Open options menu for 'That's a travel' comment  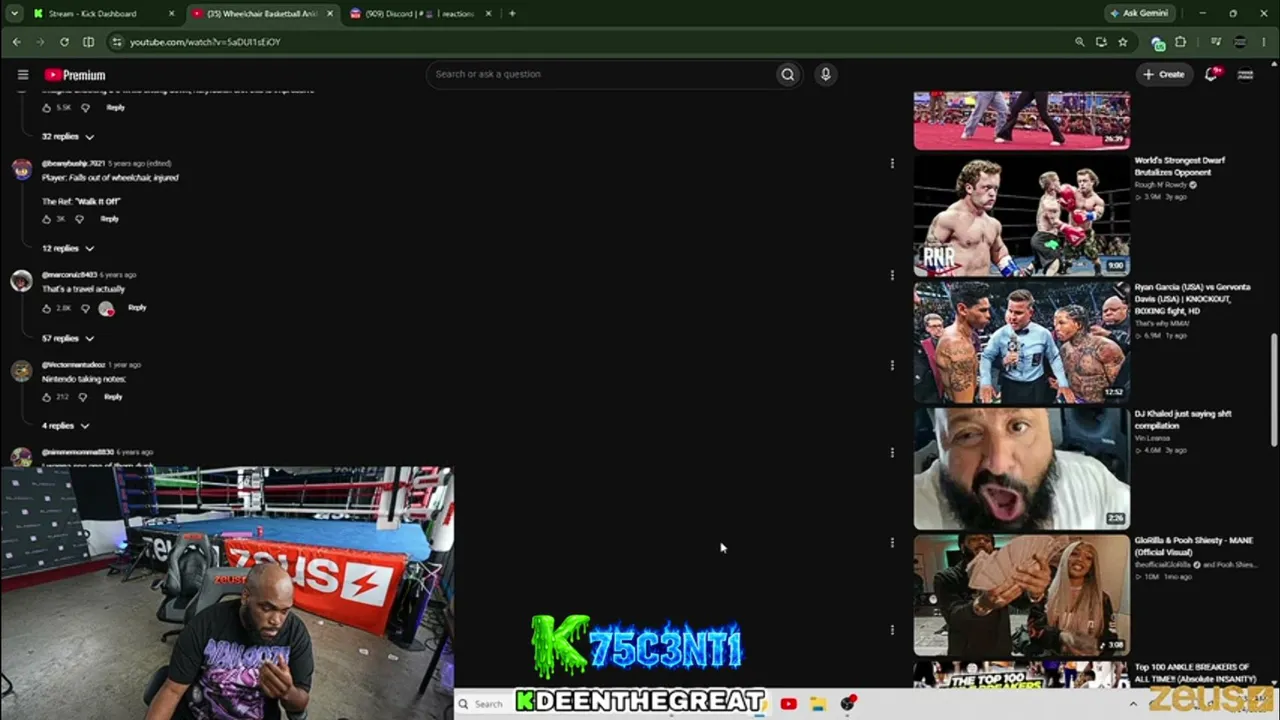click(x=892, y=275)
